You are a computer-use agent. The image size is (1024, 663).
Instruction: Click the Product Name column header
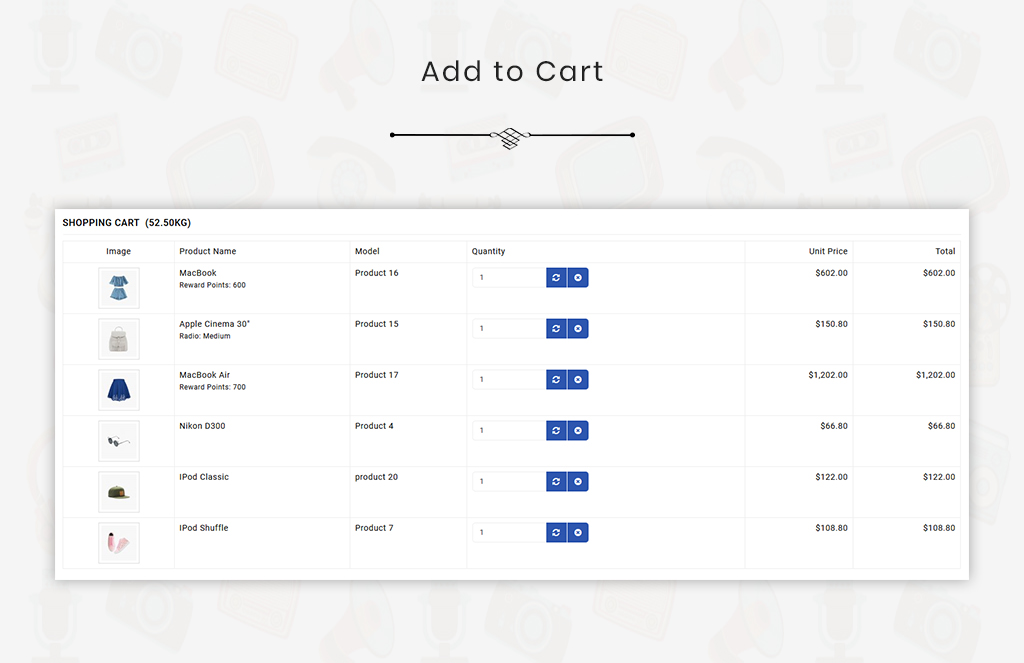coord(208,251)
